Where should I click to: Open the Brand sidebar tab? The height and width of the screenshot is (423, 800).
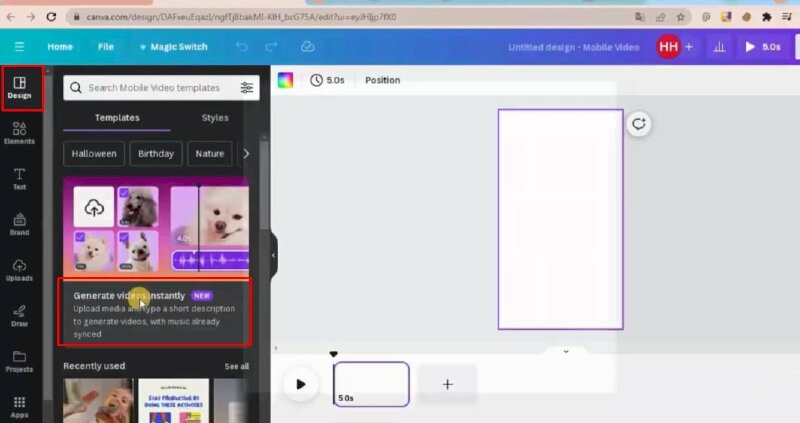coord(19,225)
